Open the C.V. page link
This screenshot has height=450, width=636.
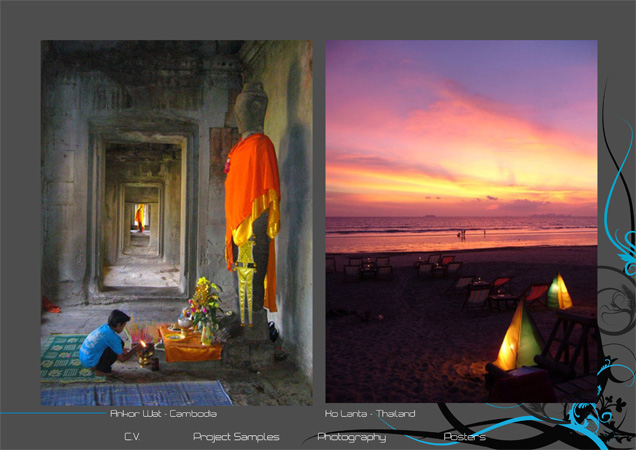132,437
